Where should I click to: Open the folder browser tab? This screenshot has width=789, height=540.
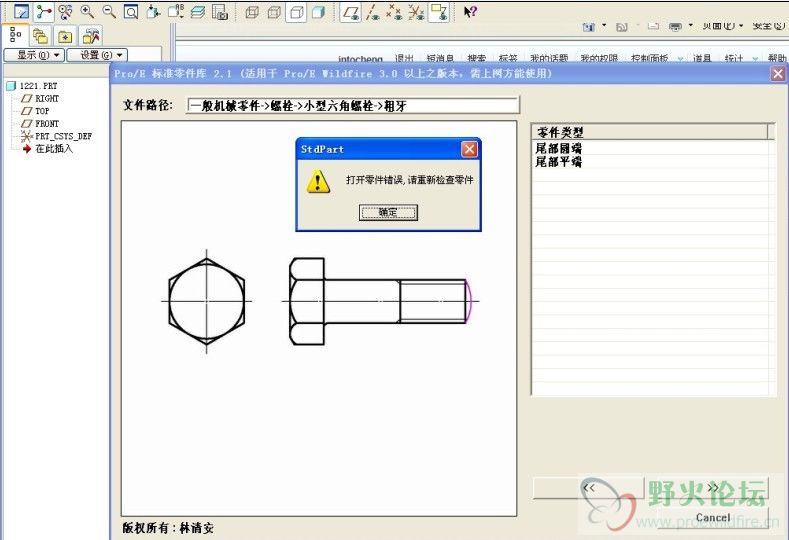40,36
